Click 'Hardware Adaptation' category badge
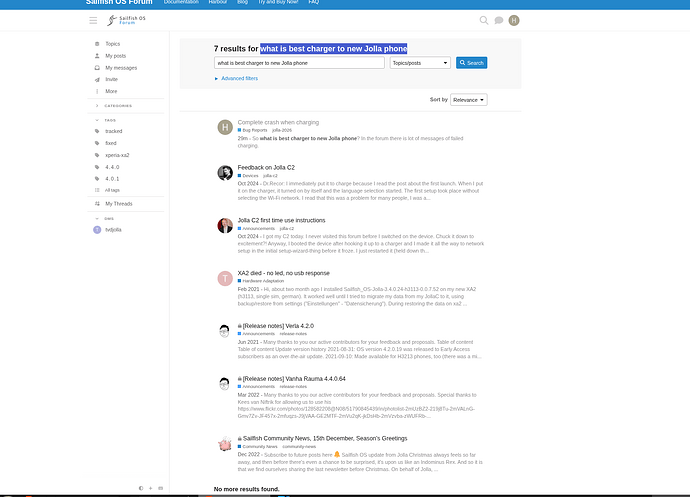Image resolution: width=690 pixels, height=497 pixels. click(261, 281)
